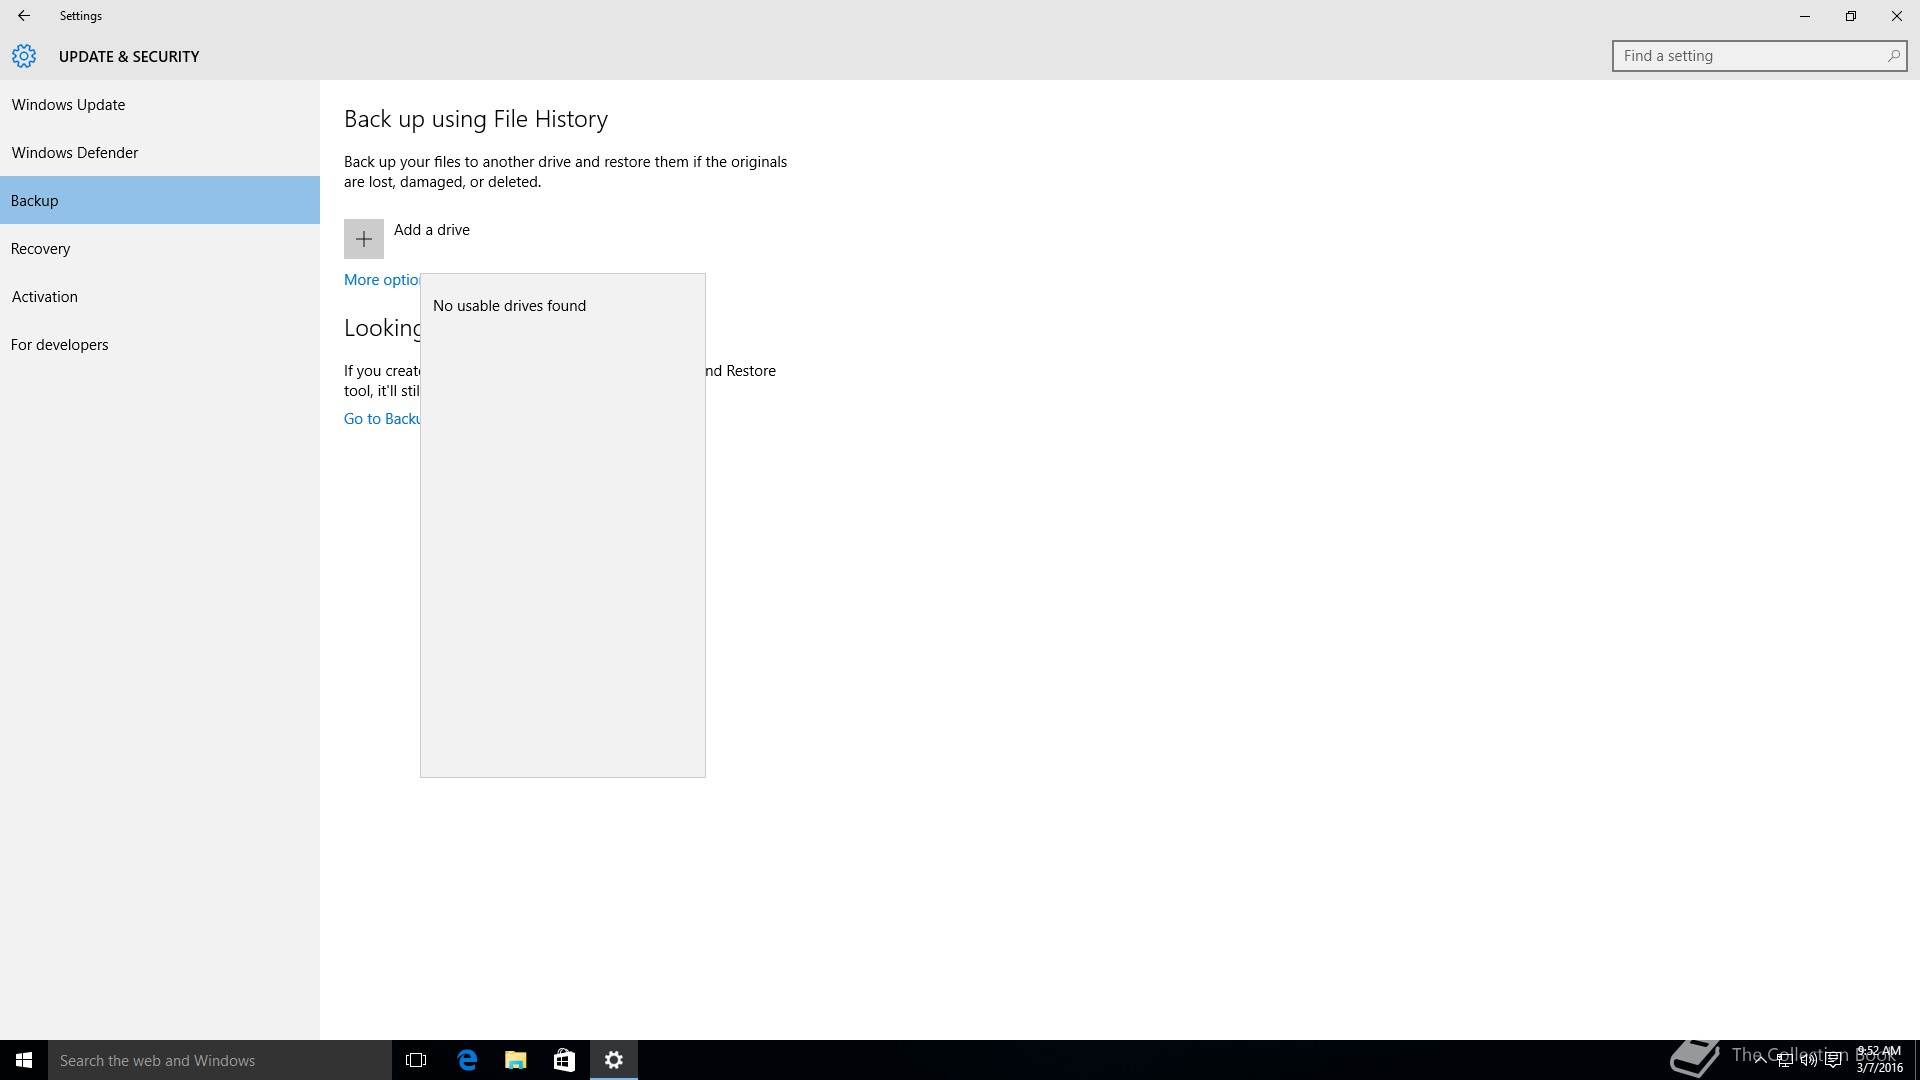Select Windows Update in the sidebar
The height and width of the screenshot is (1080, 1920).
coord(68,105)
